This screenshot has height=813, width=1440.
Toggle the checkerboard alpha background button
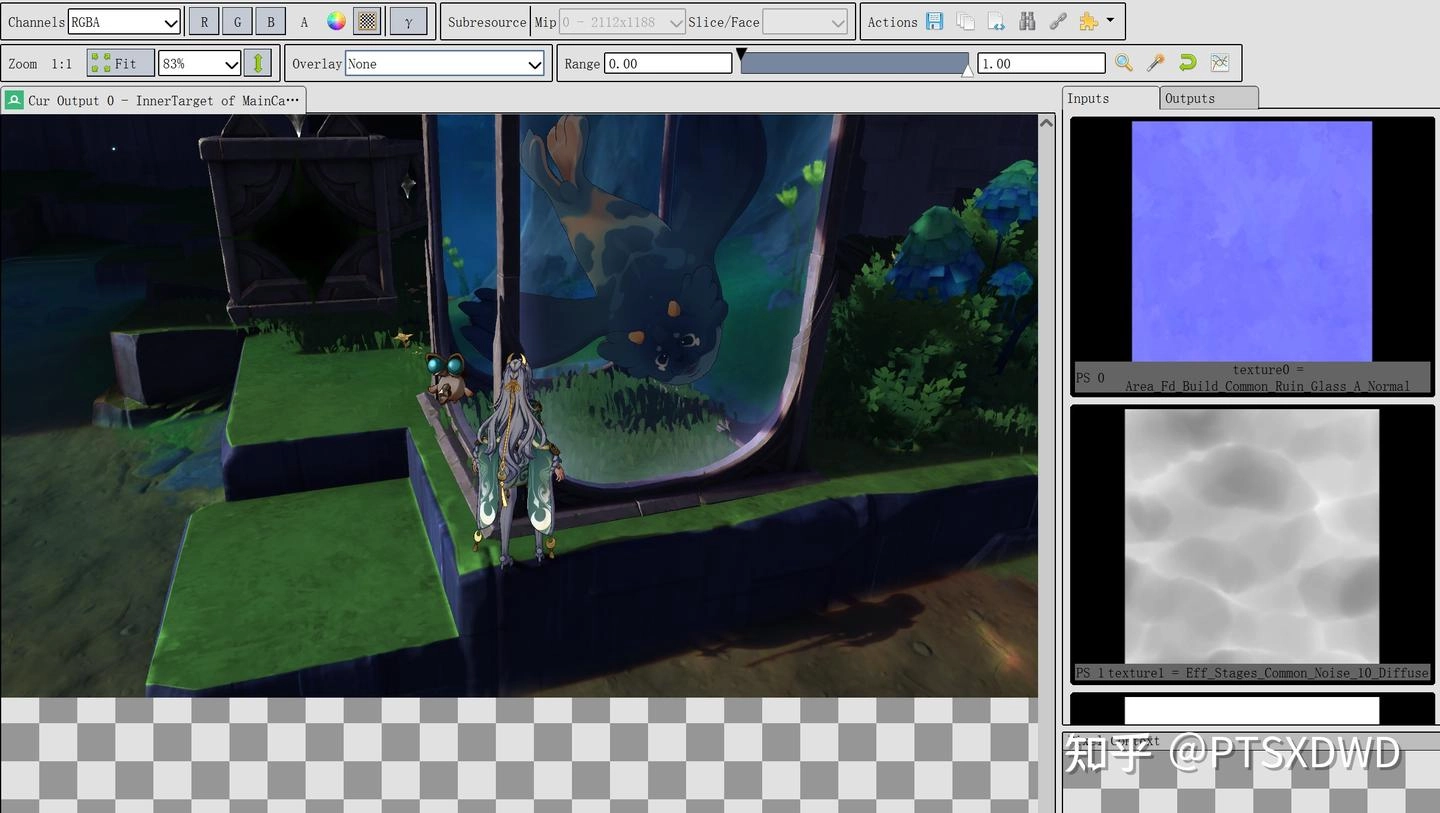point(367,21)
